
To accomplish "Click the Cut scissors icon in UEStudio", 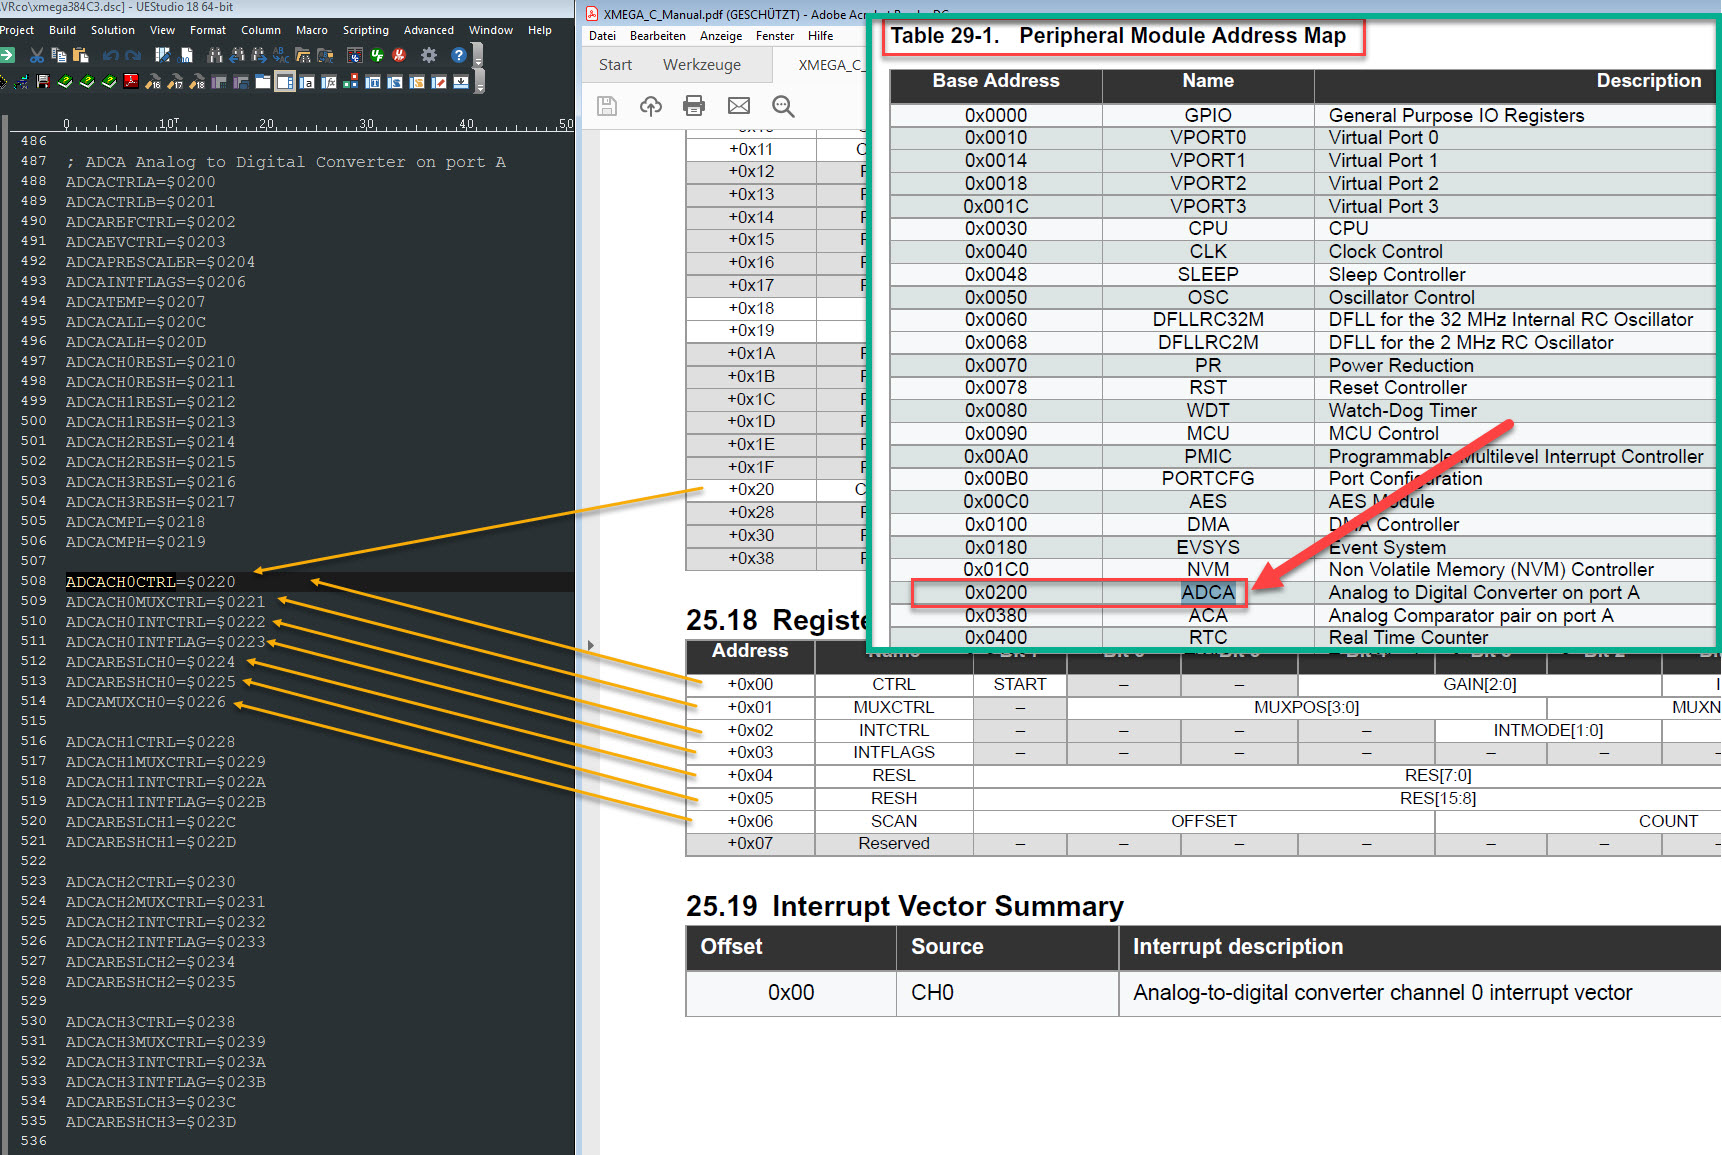I will pyautogui.click(x=37, y=55).
